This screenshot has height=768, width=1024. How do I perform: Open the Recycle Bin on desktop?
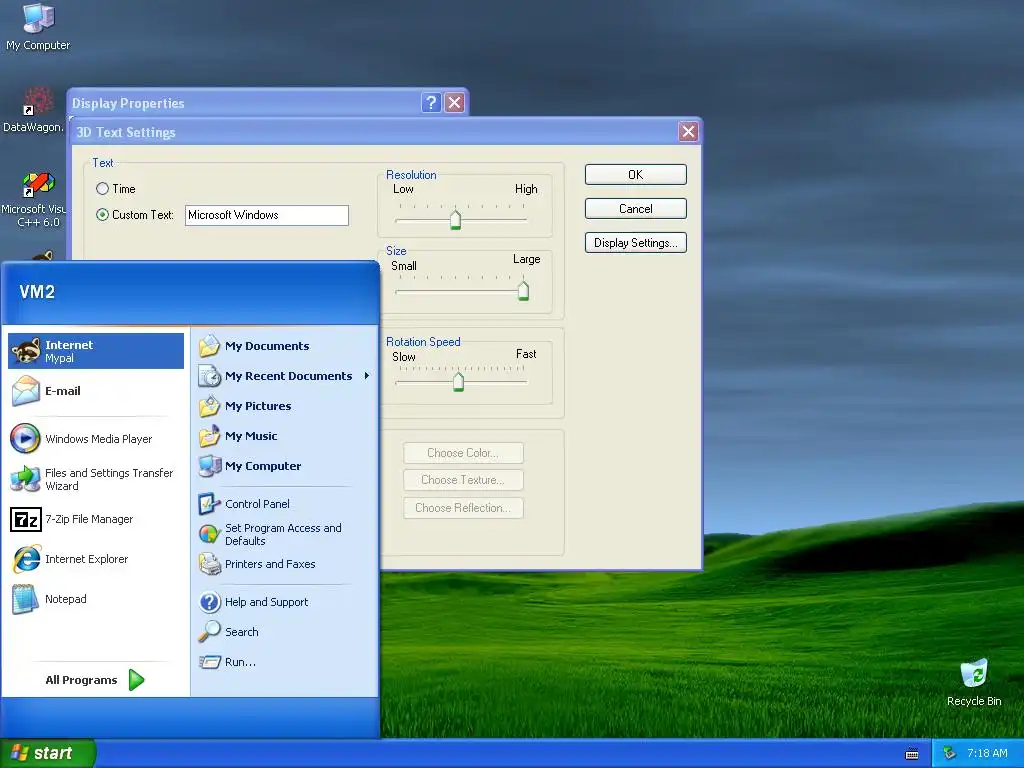(974, 682)
